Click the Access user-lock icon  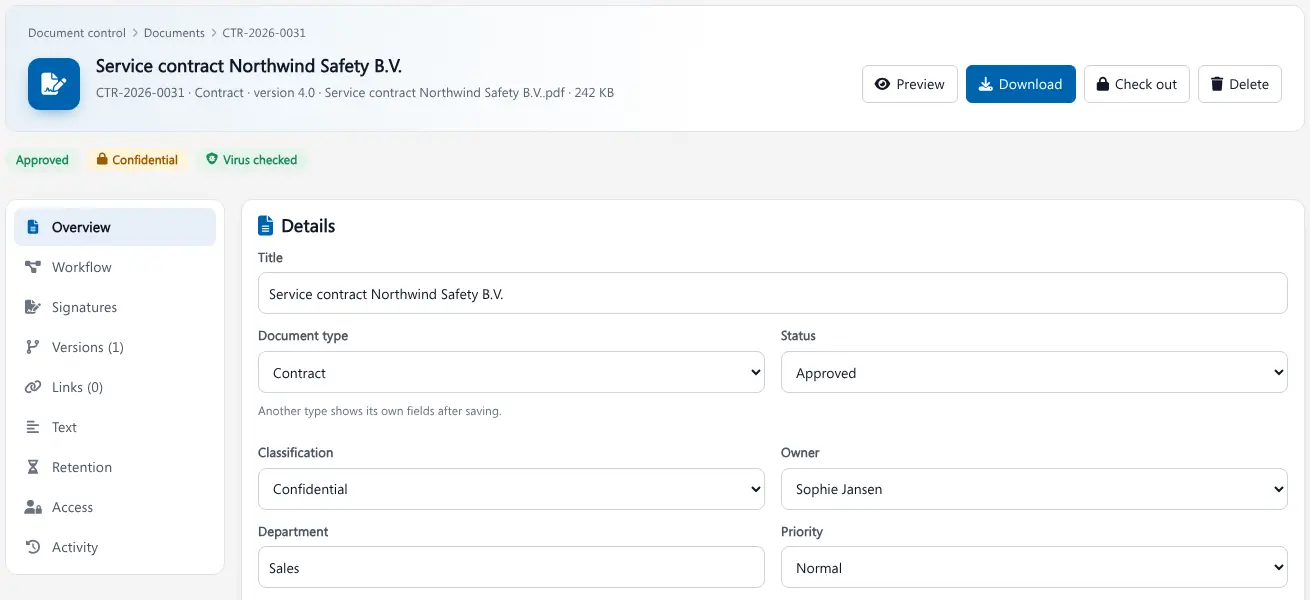point(33,507)
